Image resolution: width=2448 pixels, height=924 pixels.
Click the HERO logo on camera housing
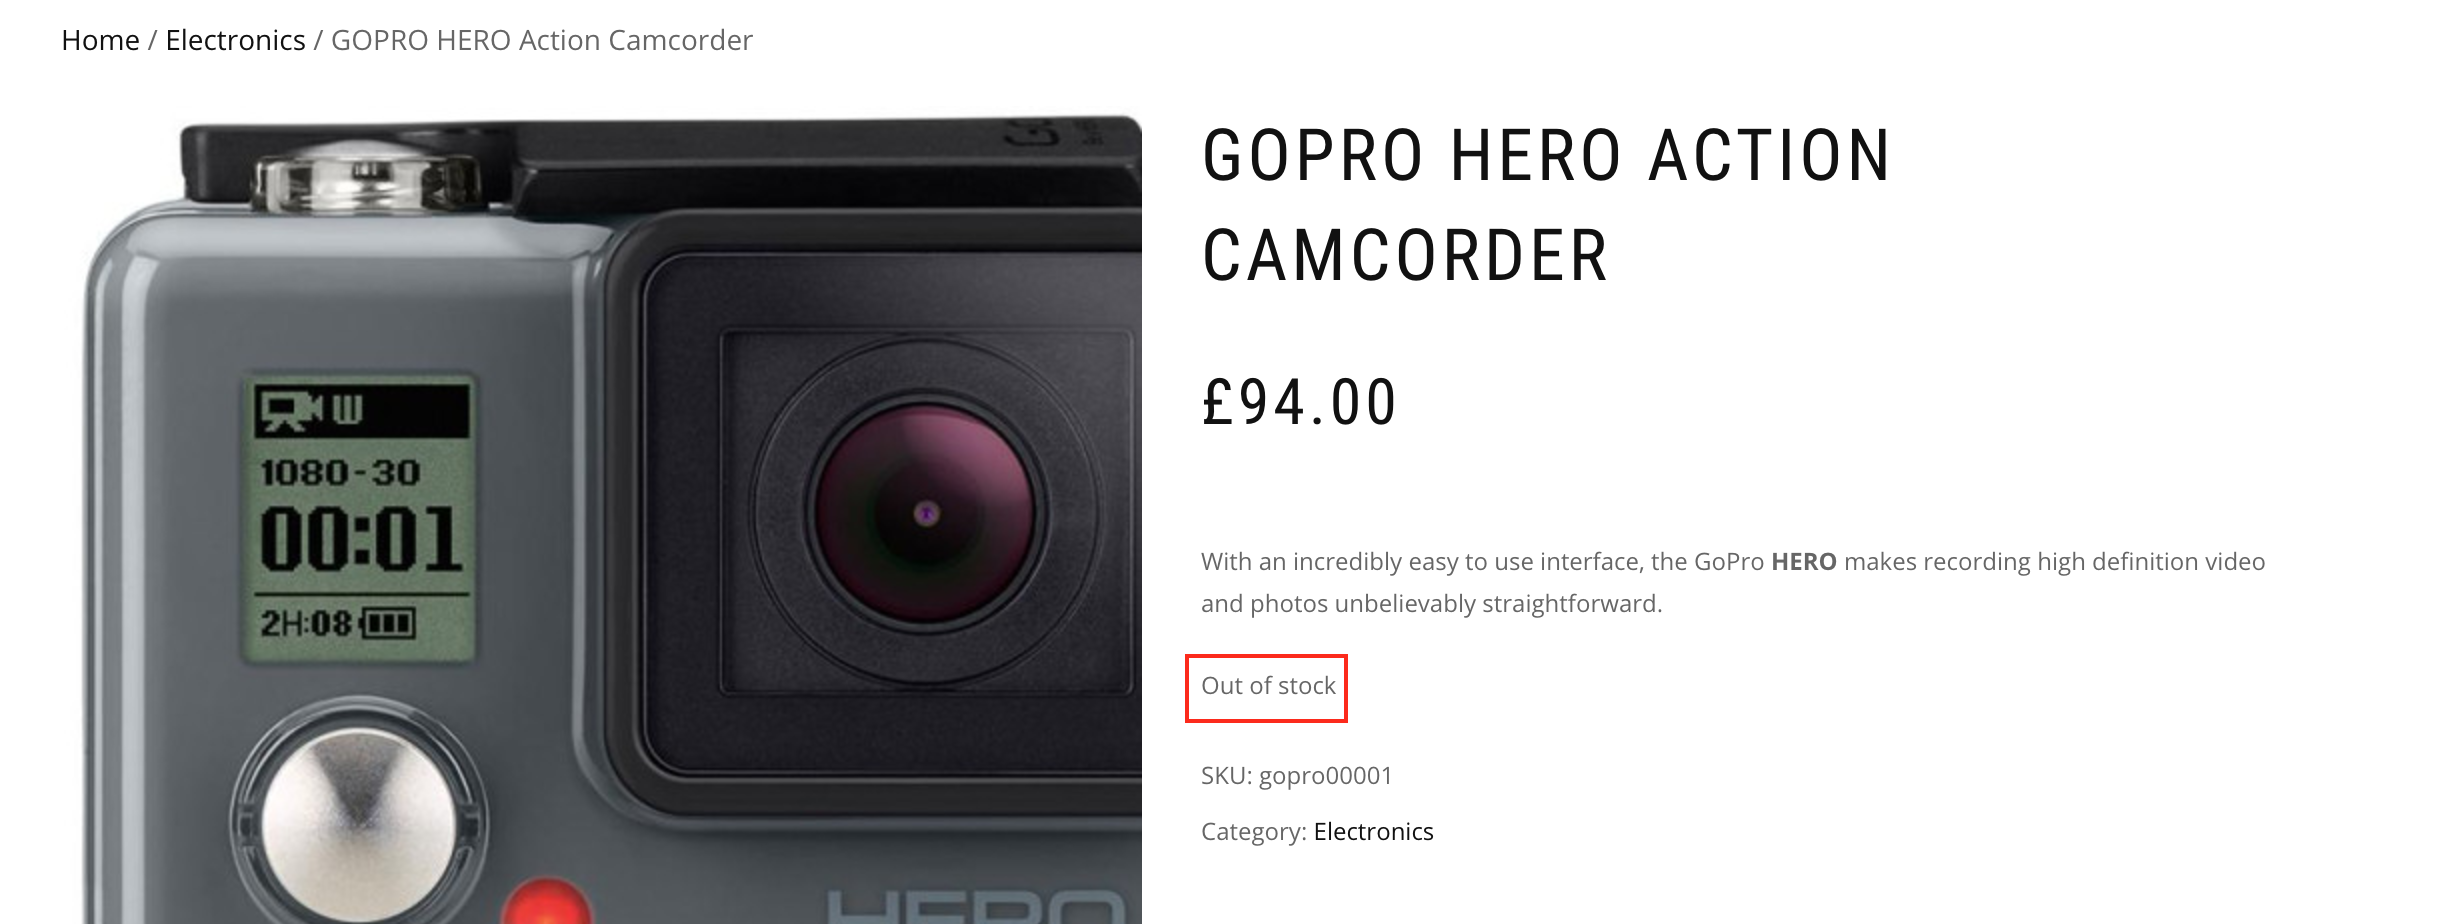click(976, 907)
